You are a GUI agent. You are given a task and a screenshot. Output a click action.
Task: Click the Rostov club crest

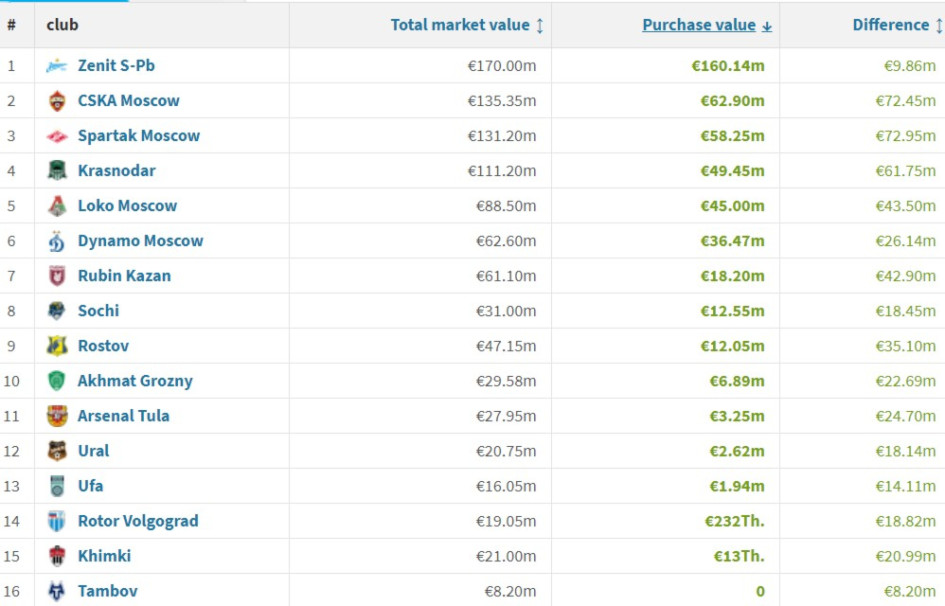click(x=57, y=346)
